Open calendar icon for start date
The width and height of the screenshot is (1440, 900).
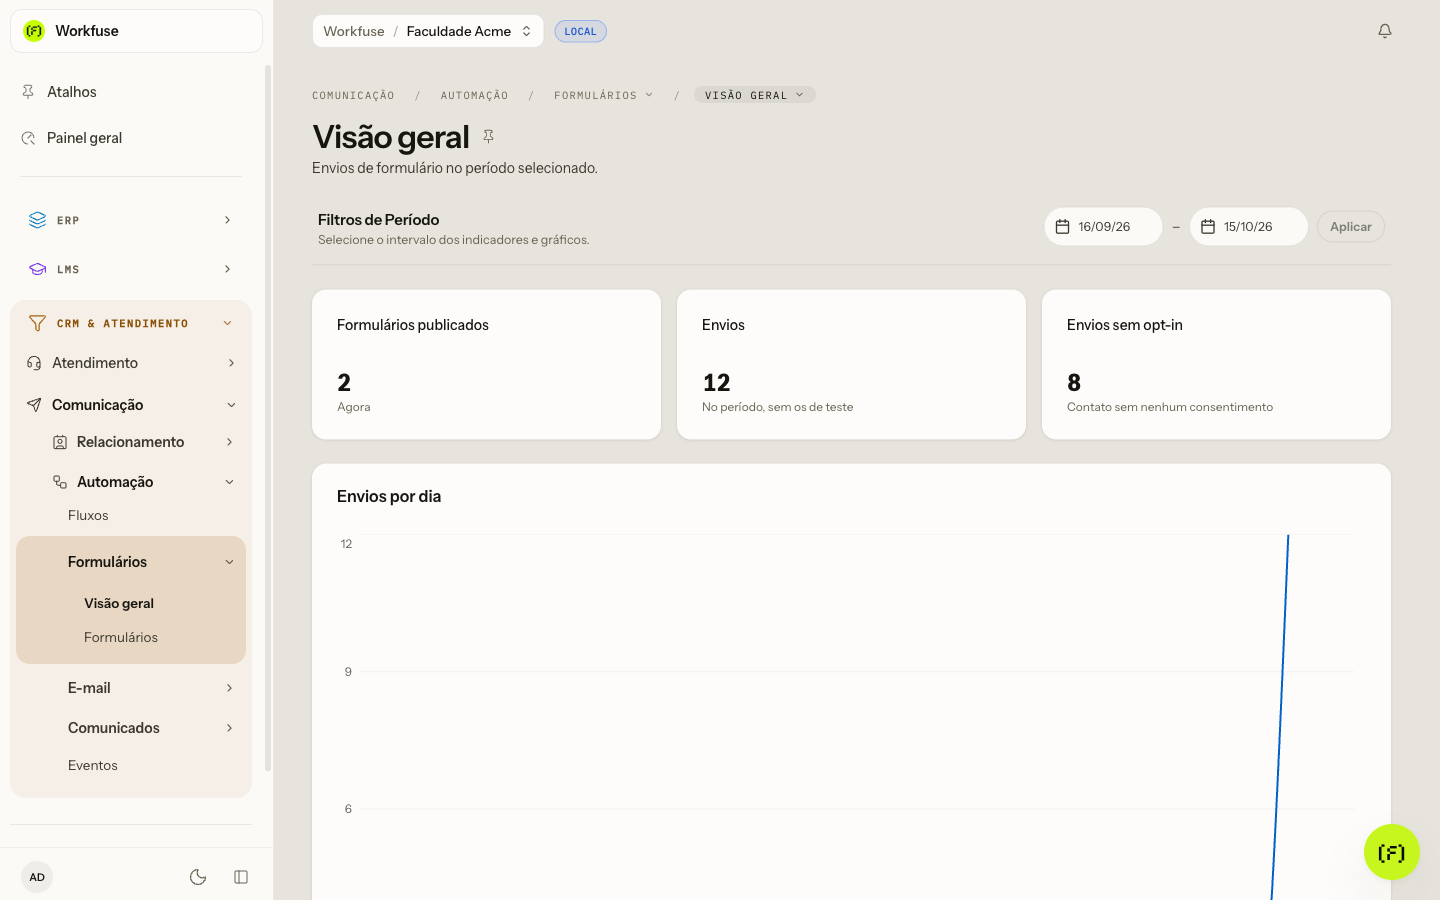[x=1063, y=227]
